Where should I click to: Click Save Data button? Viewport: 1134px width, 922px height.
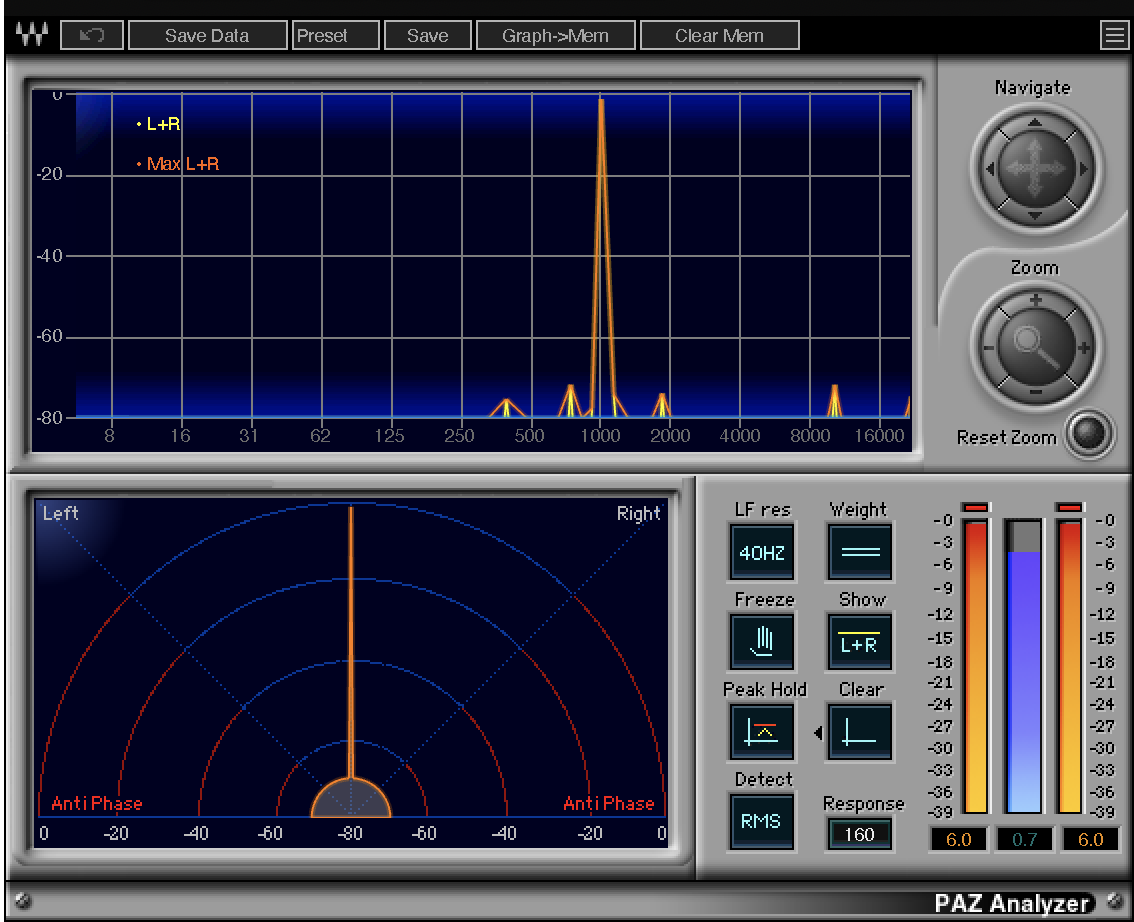point(207,35)
